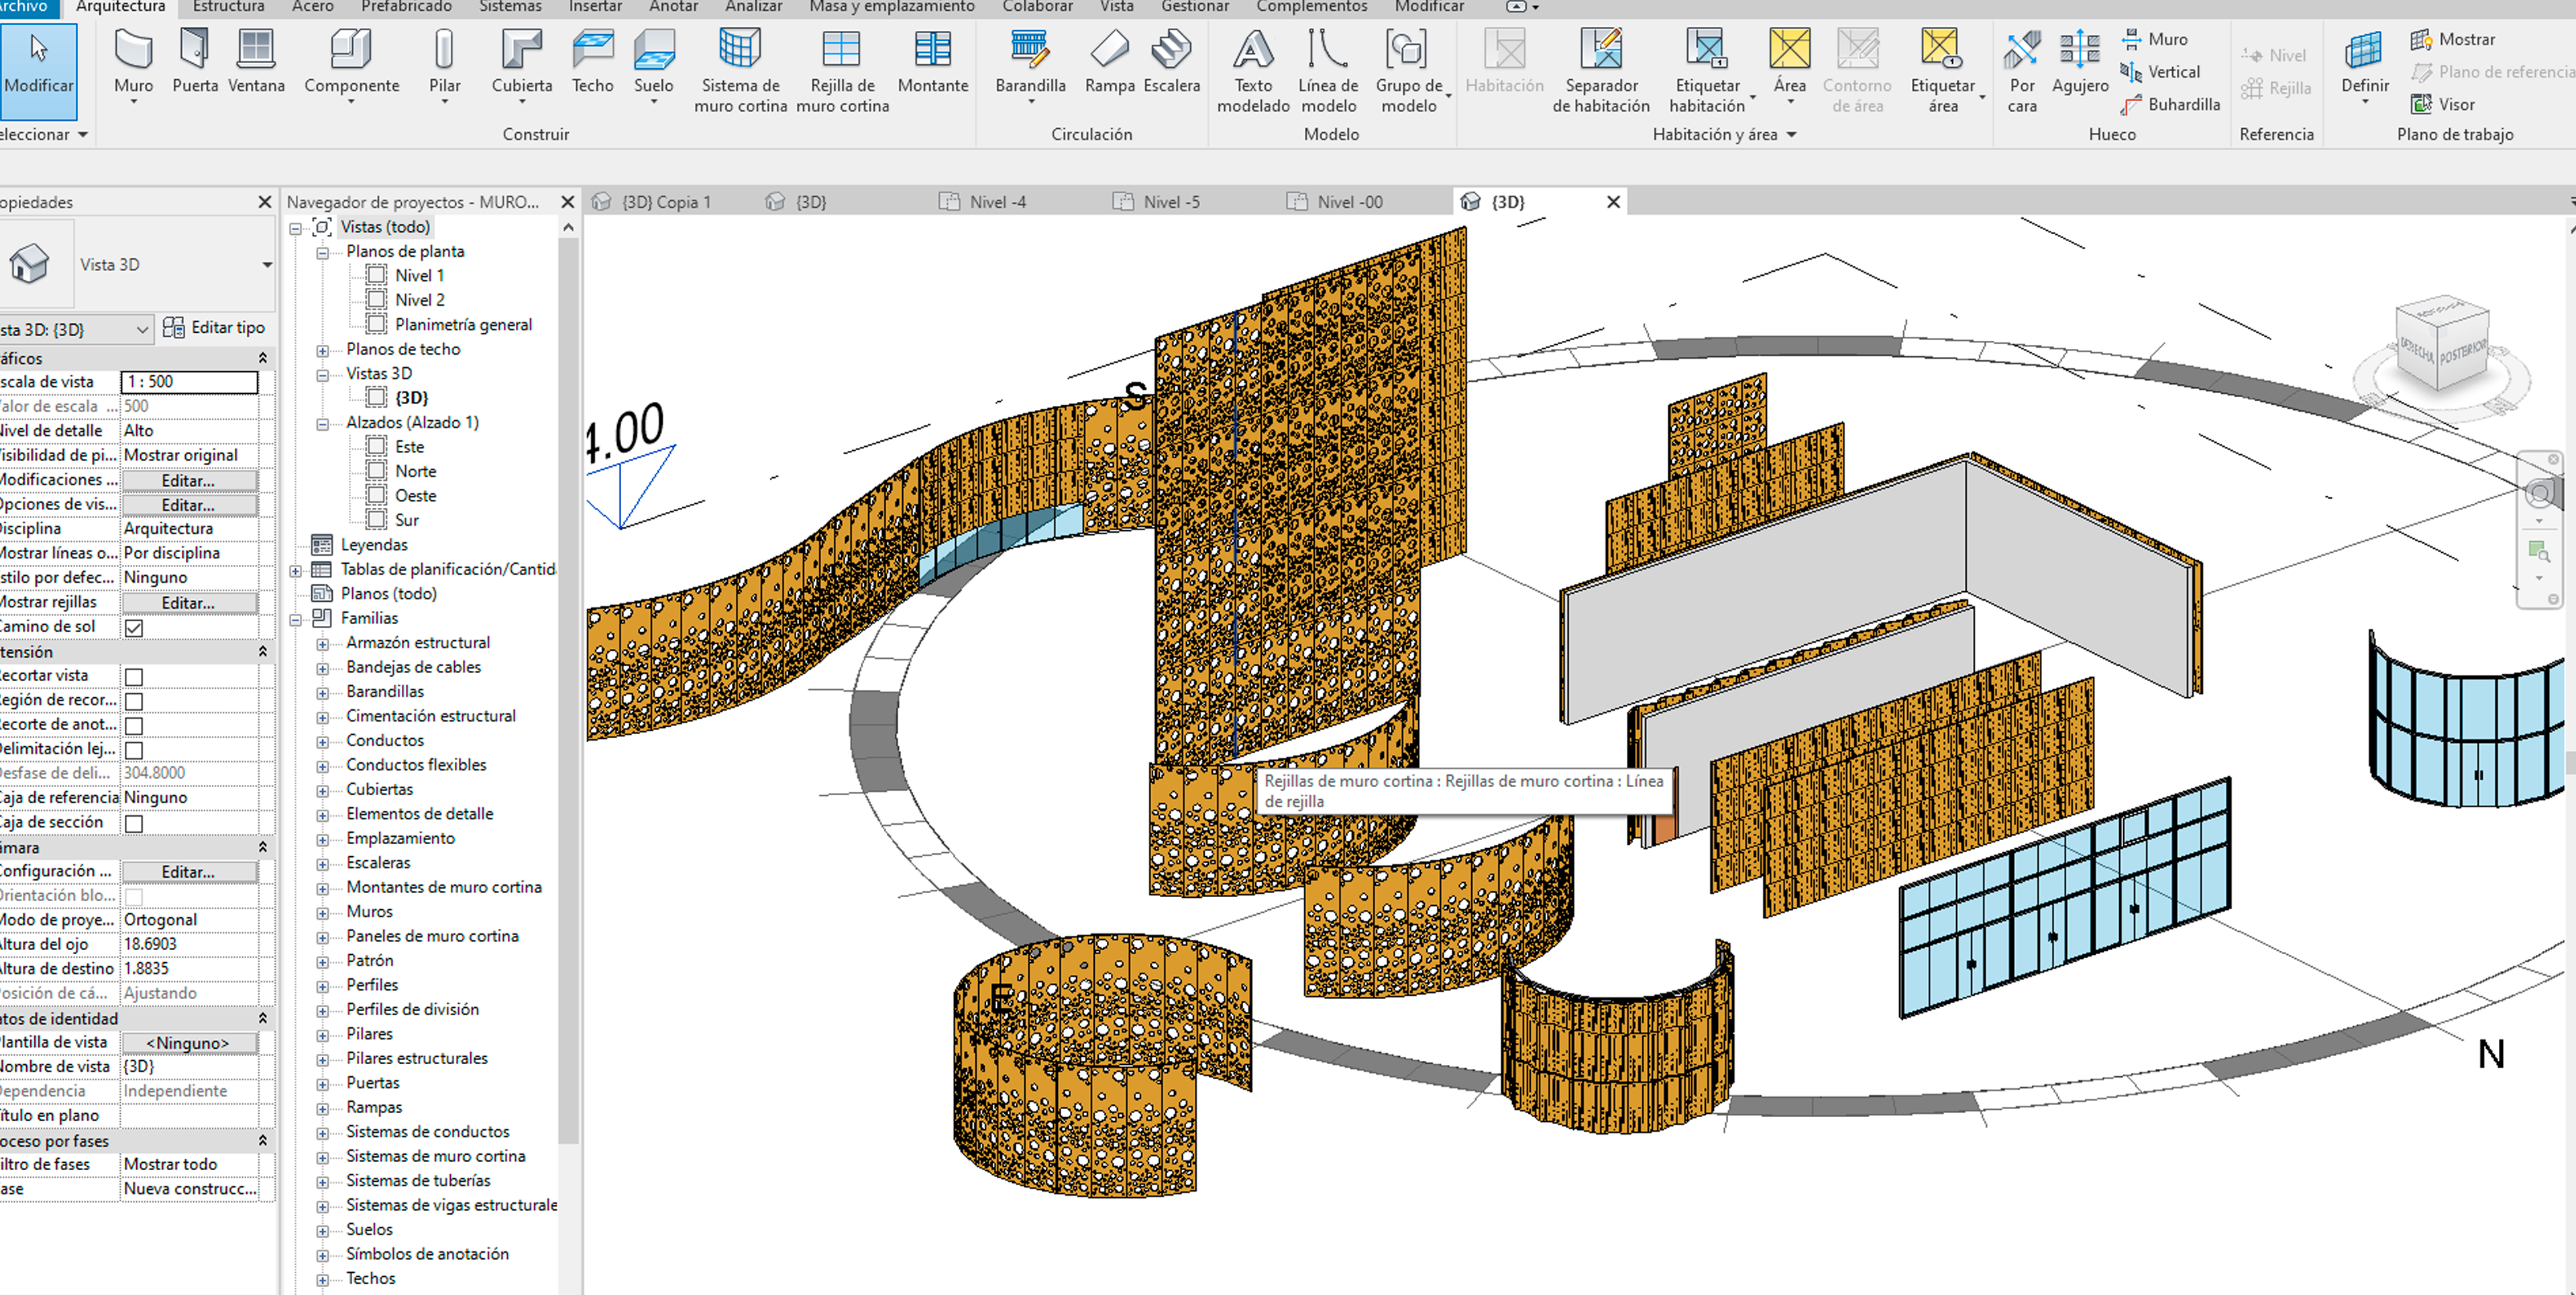Select the Etiquetar área tool

pyautogui.click(x=1942, y=70)
